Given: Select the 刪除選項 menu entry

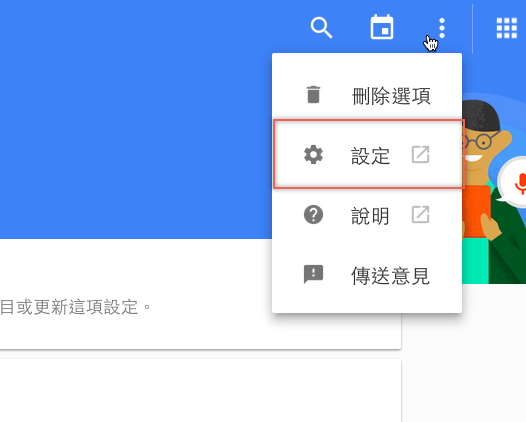Looking at the screenshot, I should tap(367, 95).
